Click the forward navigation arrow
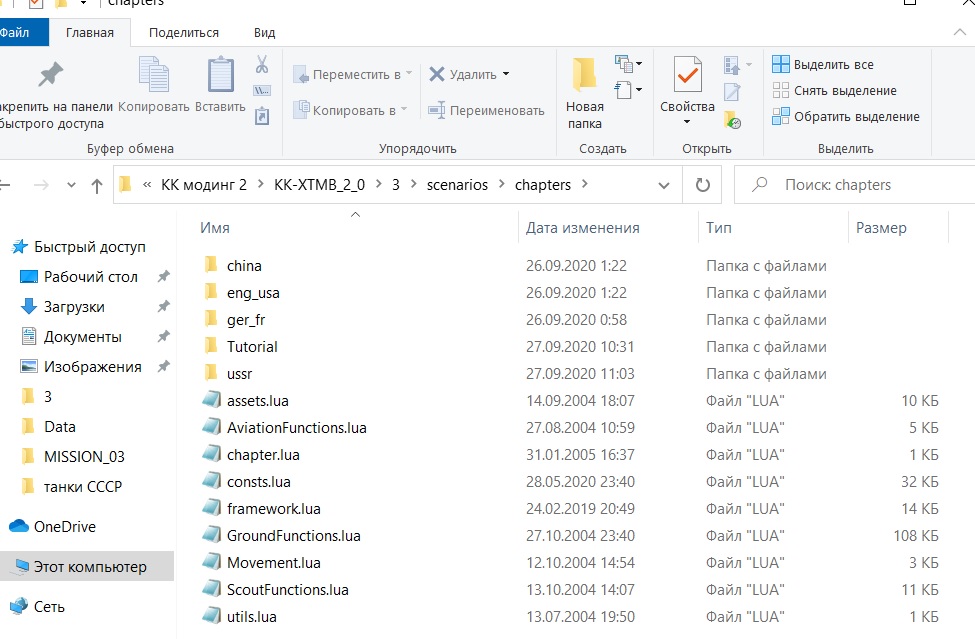Viewport: 975px width, 639px height. coord(41,185)
